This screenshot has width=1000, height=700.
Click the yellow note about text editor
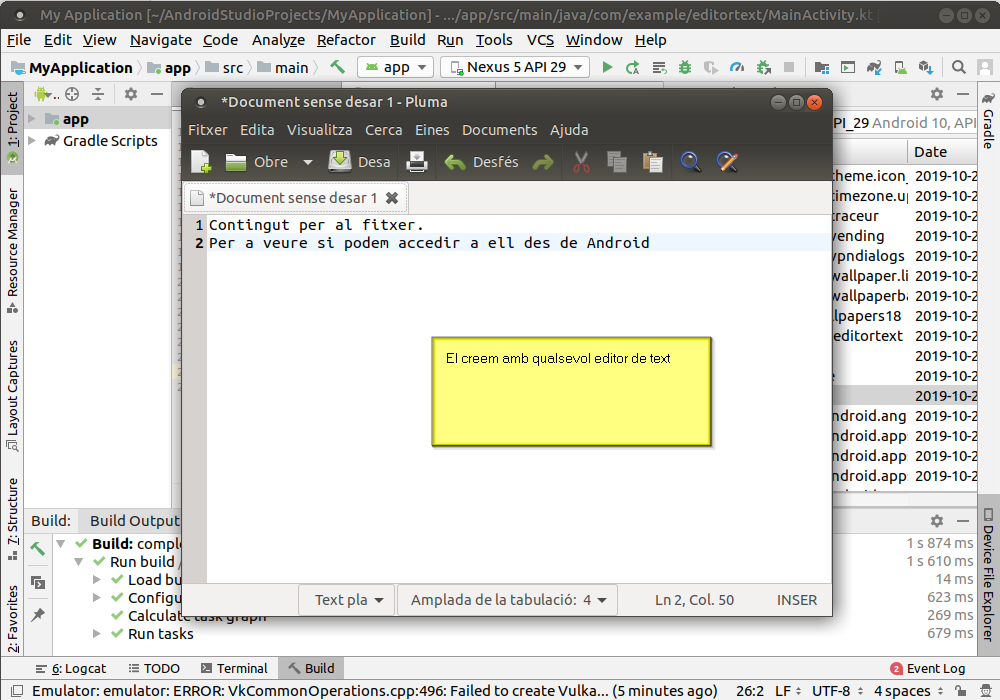(571, 391)
